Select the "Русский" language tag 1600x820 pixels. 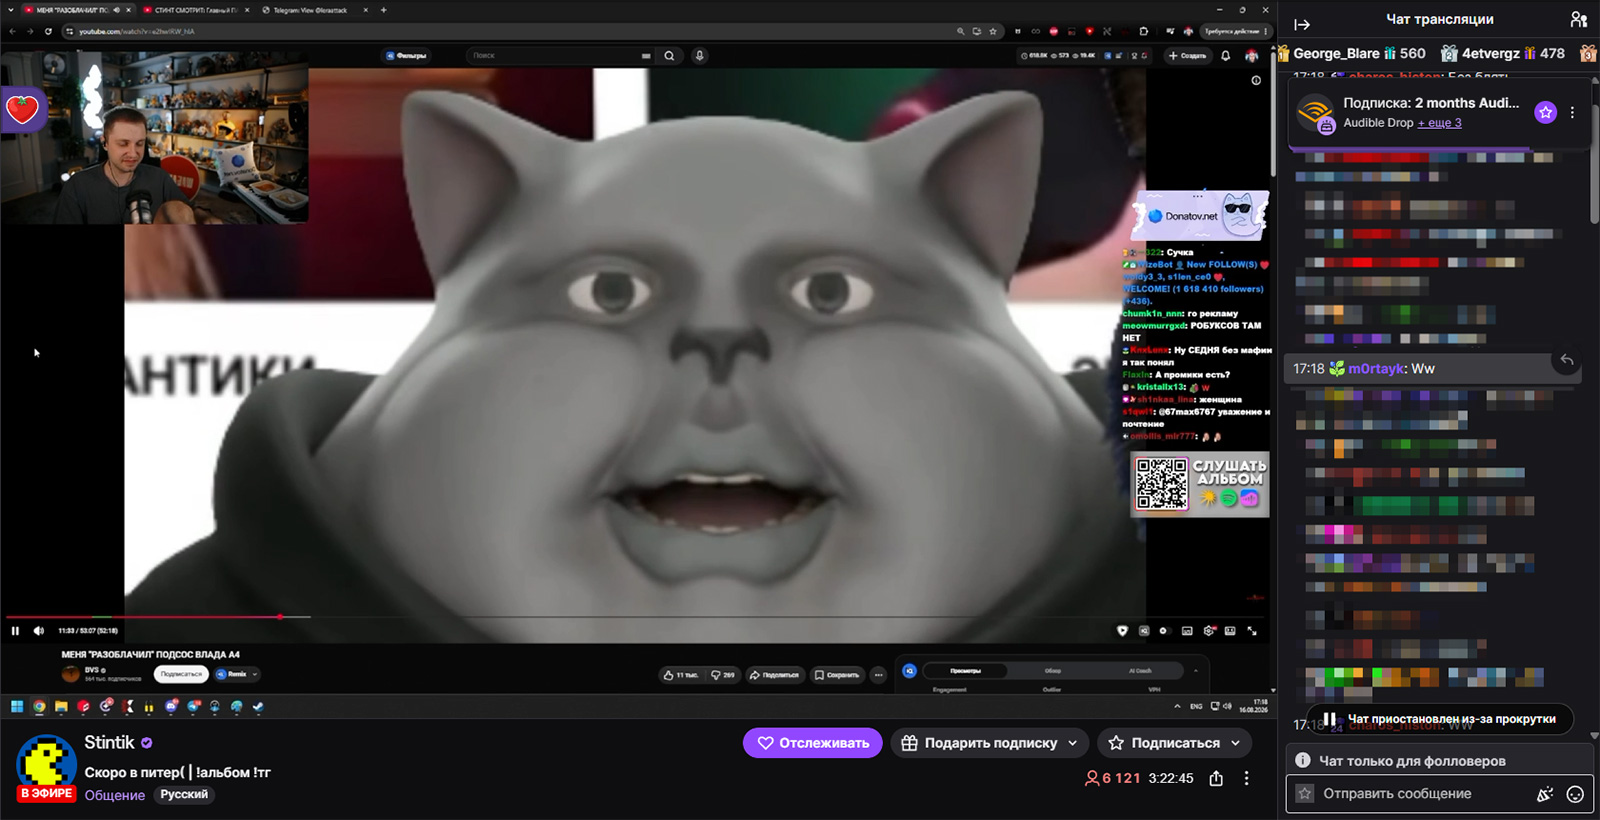click(184, 795)
